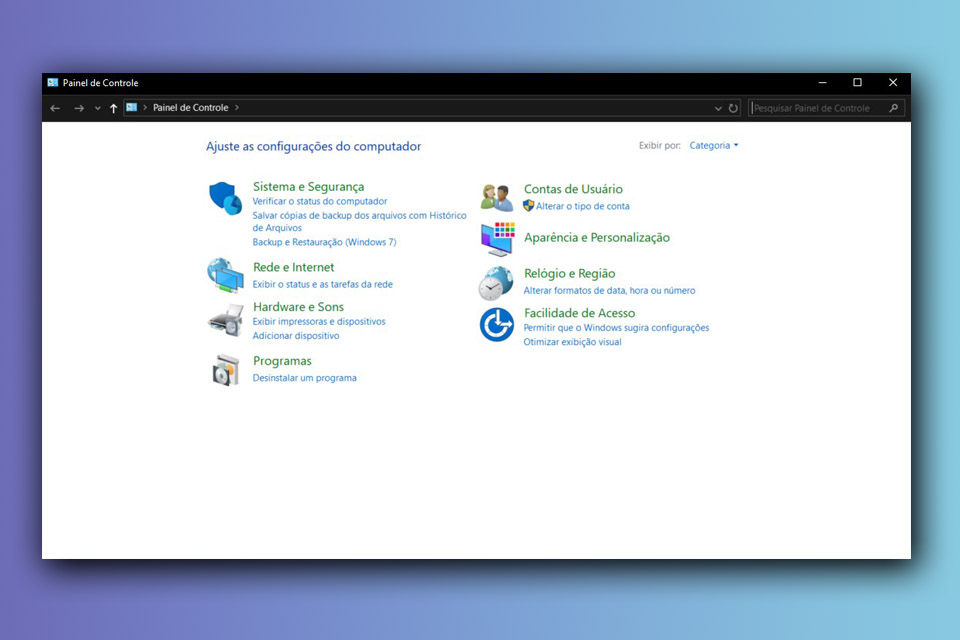Expand the chevron before Painel de Controle breadcrumb
This screenshot has height=640, width=960.
(x=145, y=107)
